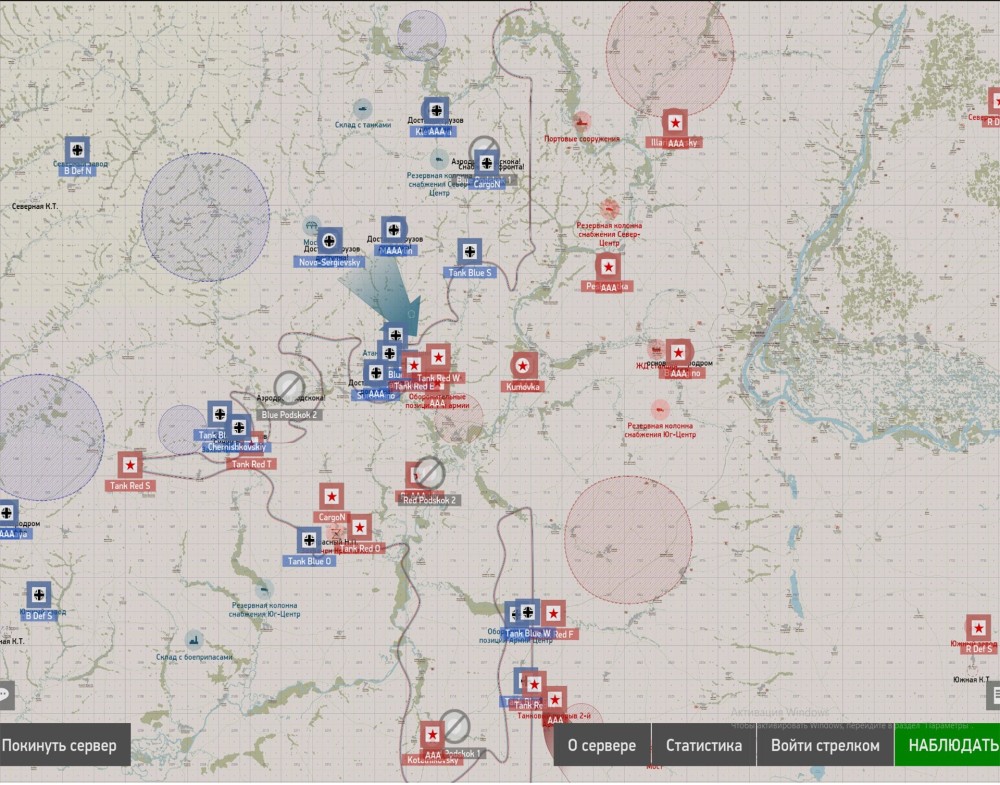
Task: Select the Tank Blue W cross icon
Action: click(527, 613)
